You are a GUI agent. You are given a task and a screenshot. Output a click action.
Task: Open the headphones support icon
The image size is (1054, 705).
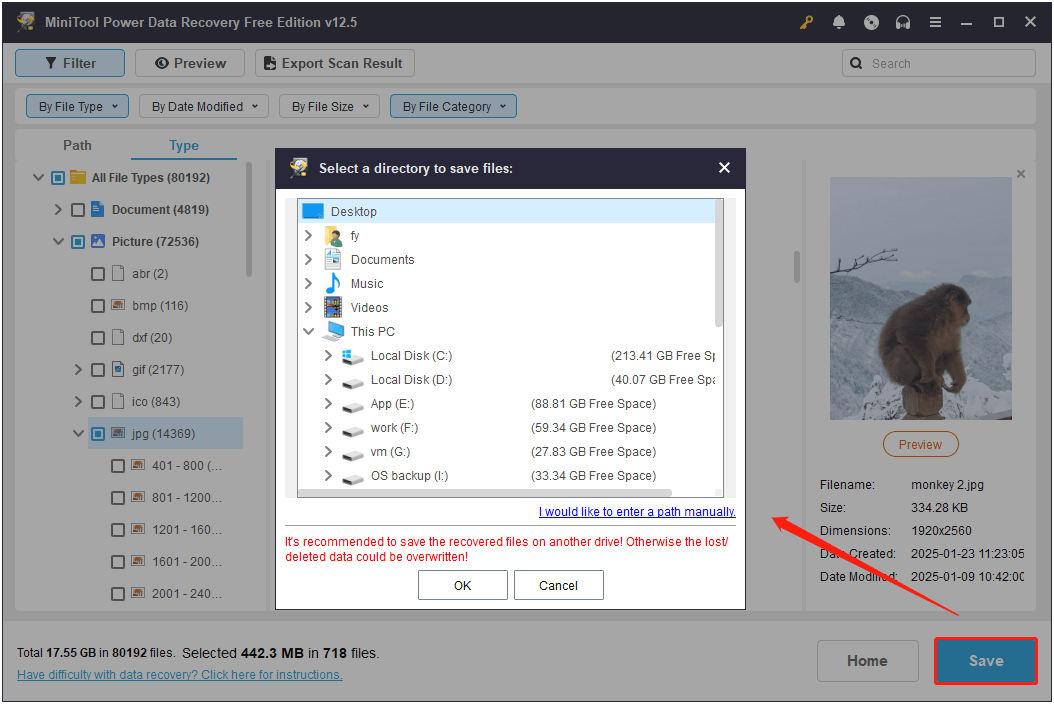pyautogui.click(x=903, y=22)
